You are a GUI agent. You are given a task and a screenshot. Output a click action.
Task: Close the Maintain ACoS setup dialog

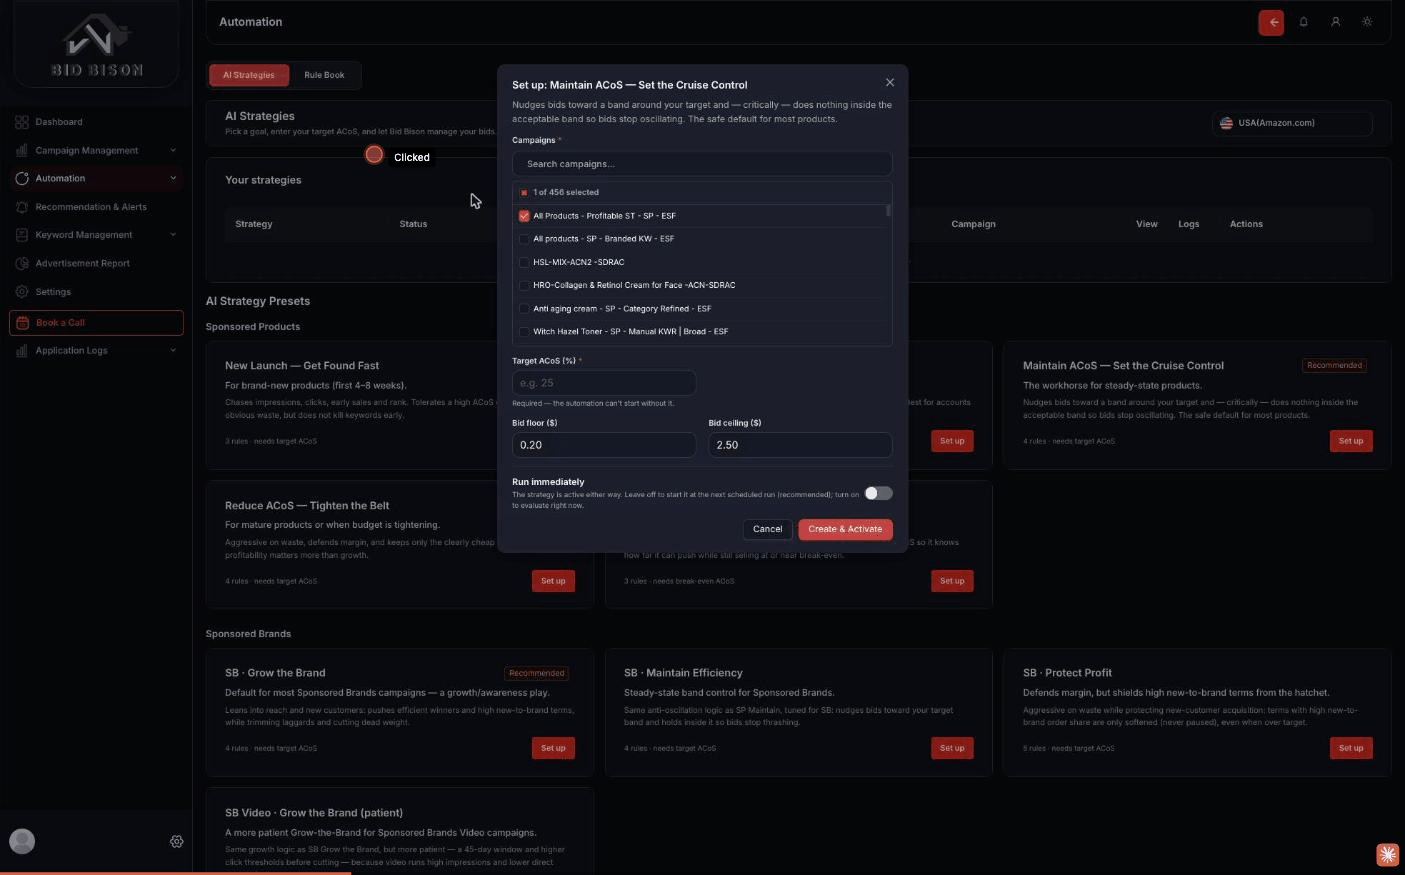(x=890, y=83)
